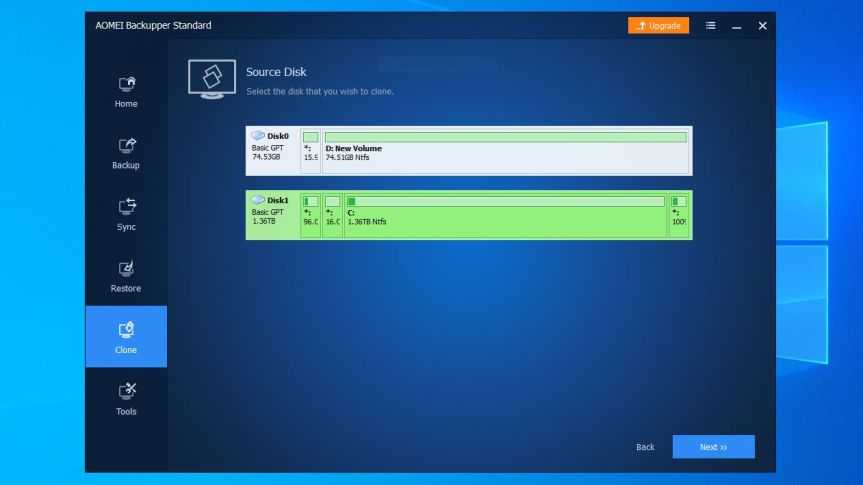Select the Clone section in sidebar
Viewport: 863px width, 485px height.
point(126,336)
